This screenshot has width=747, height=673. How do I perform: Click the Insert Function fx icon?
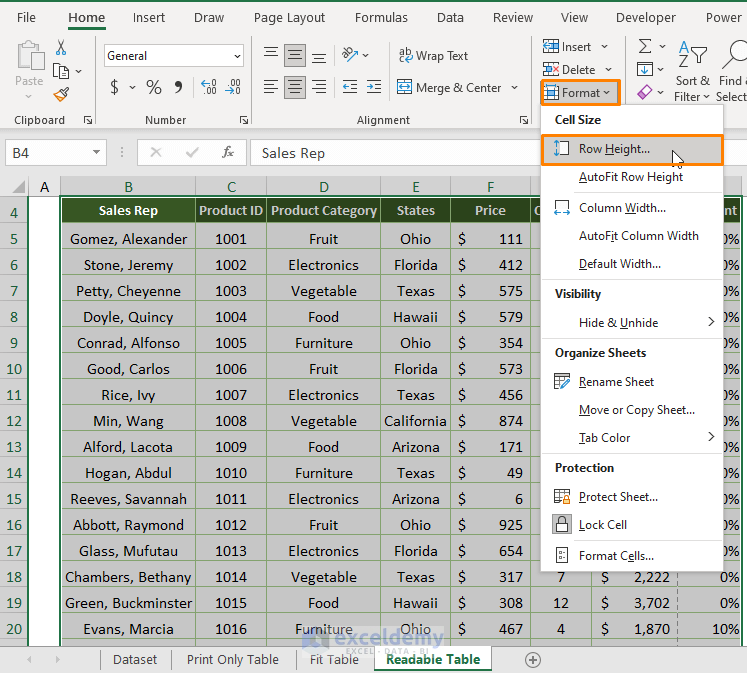pyautogui.click(x=228, y=153)
